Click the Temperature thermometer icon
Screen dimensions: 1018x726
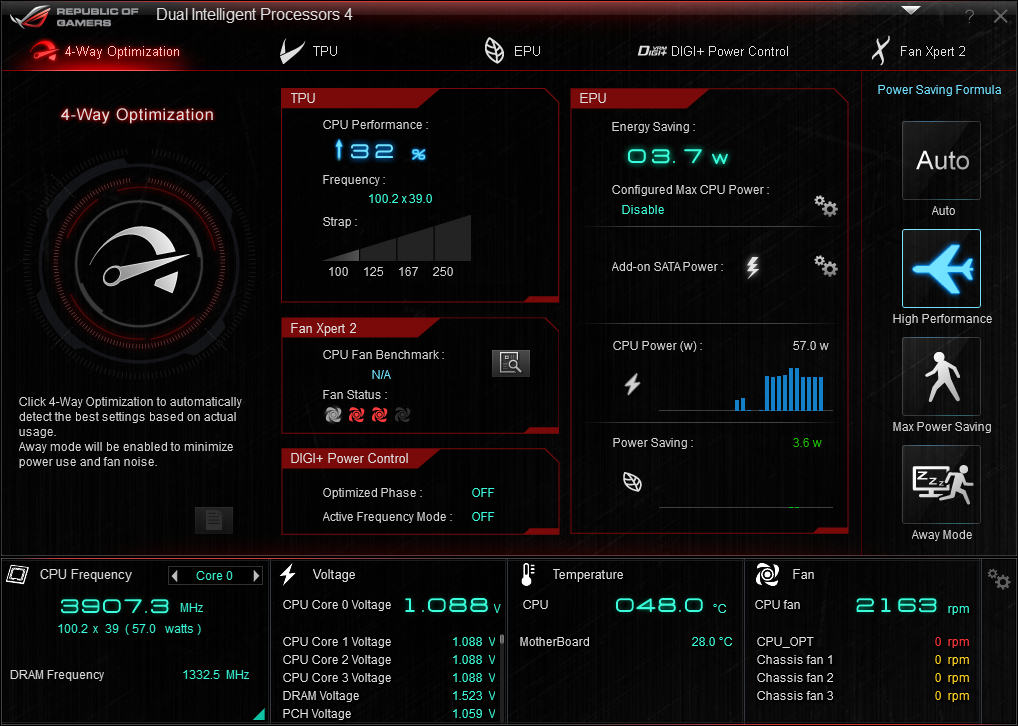(x=528, y=574)
